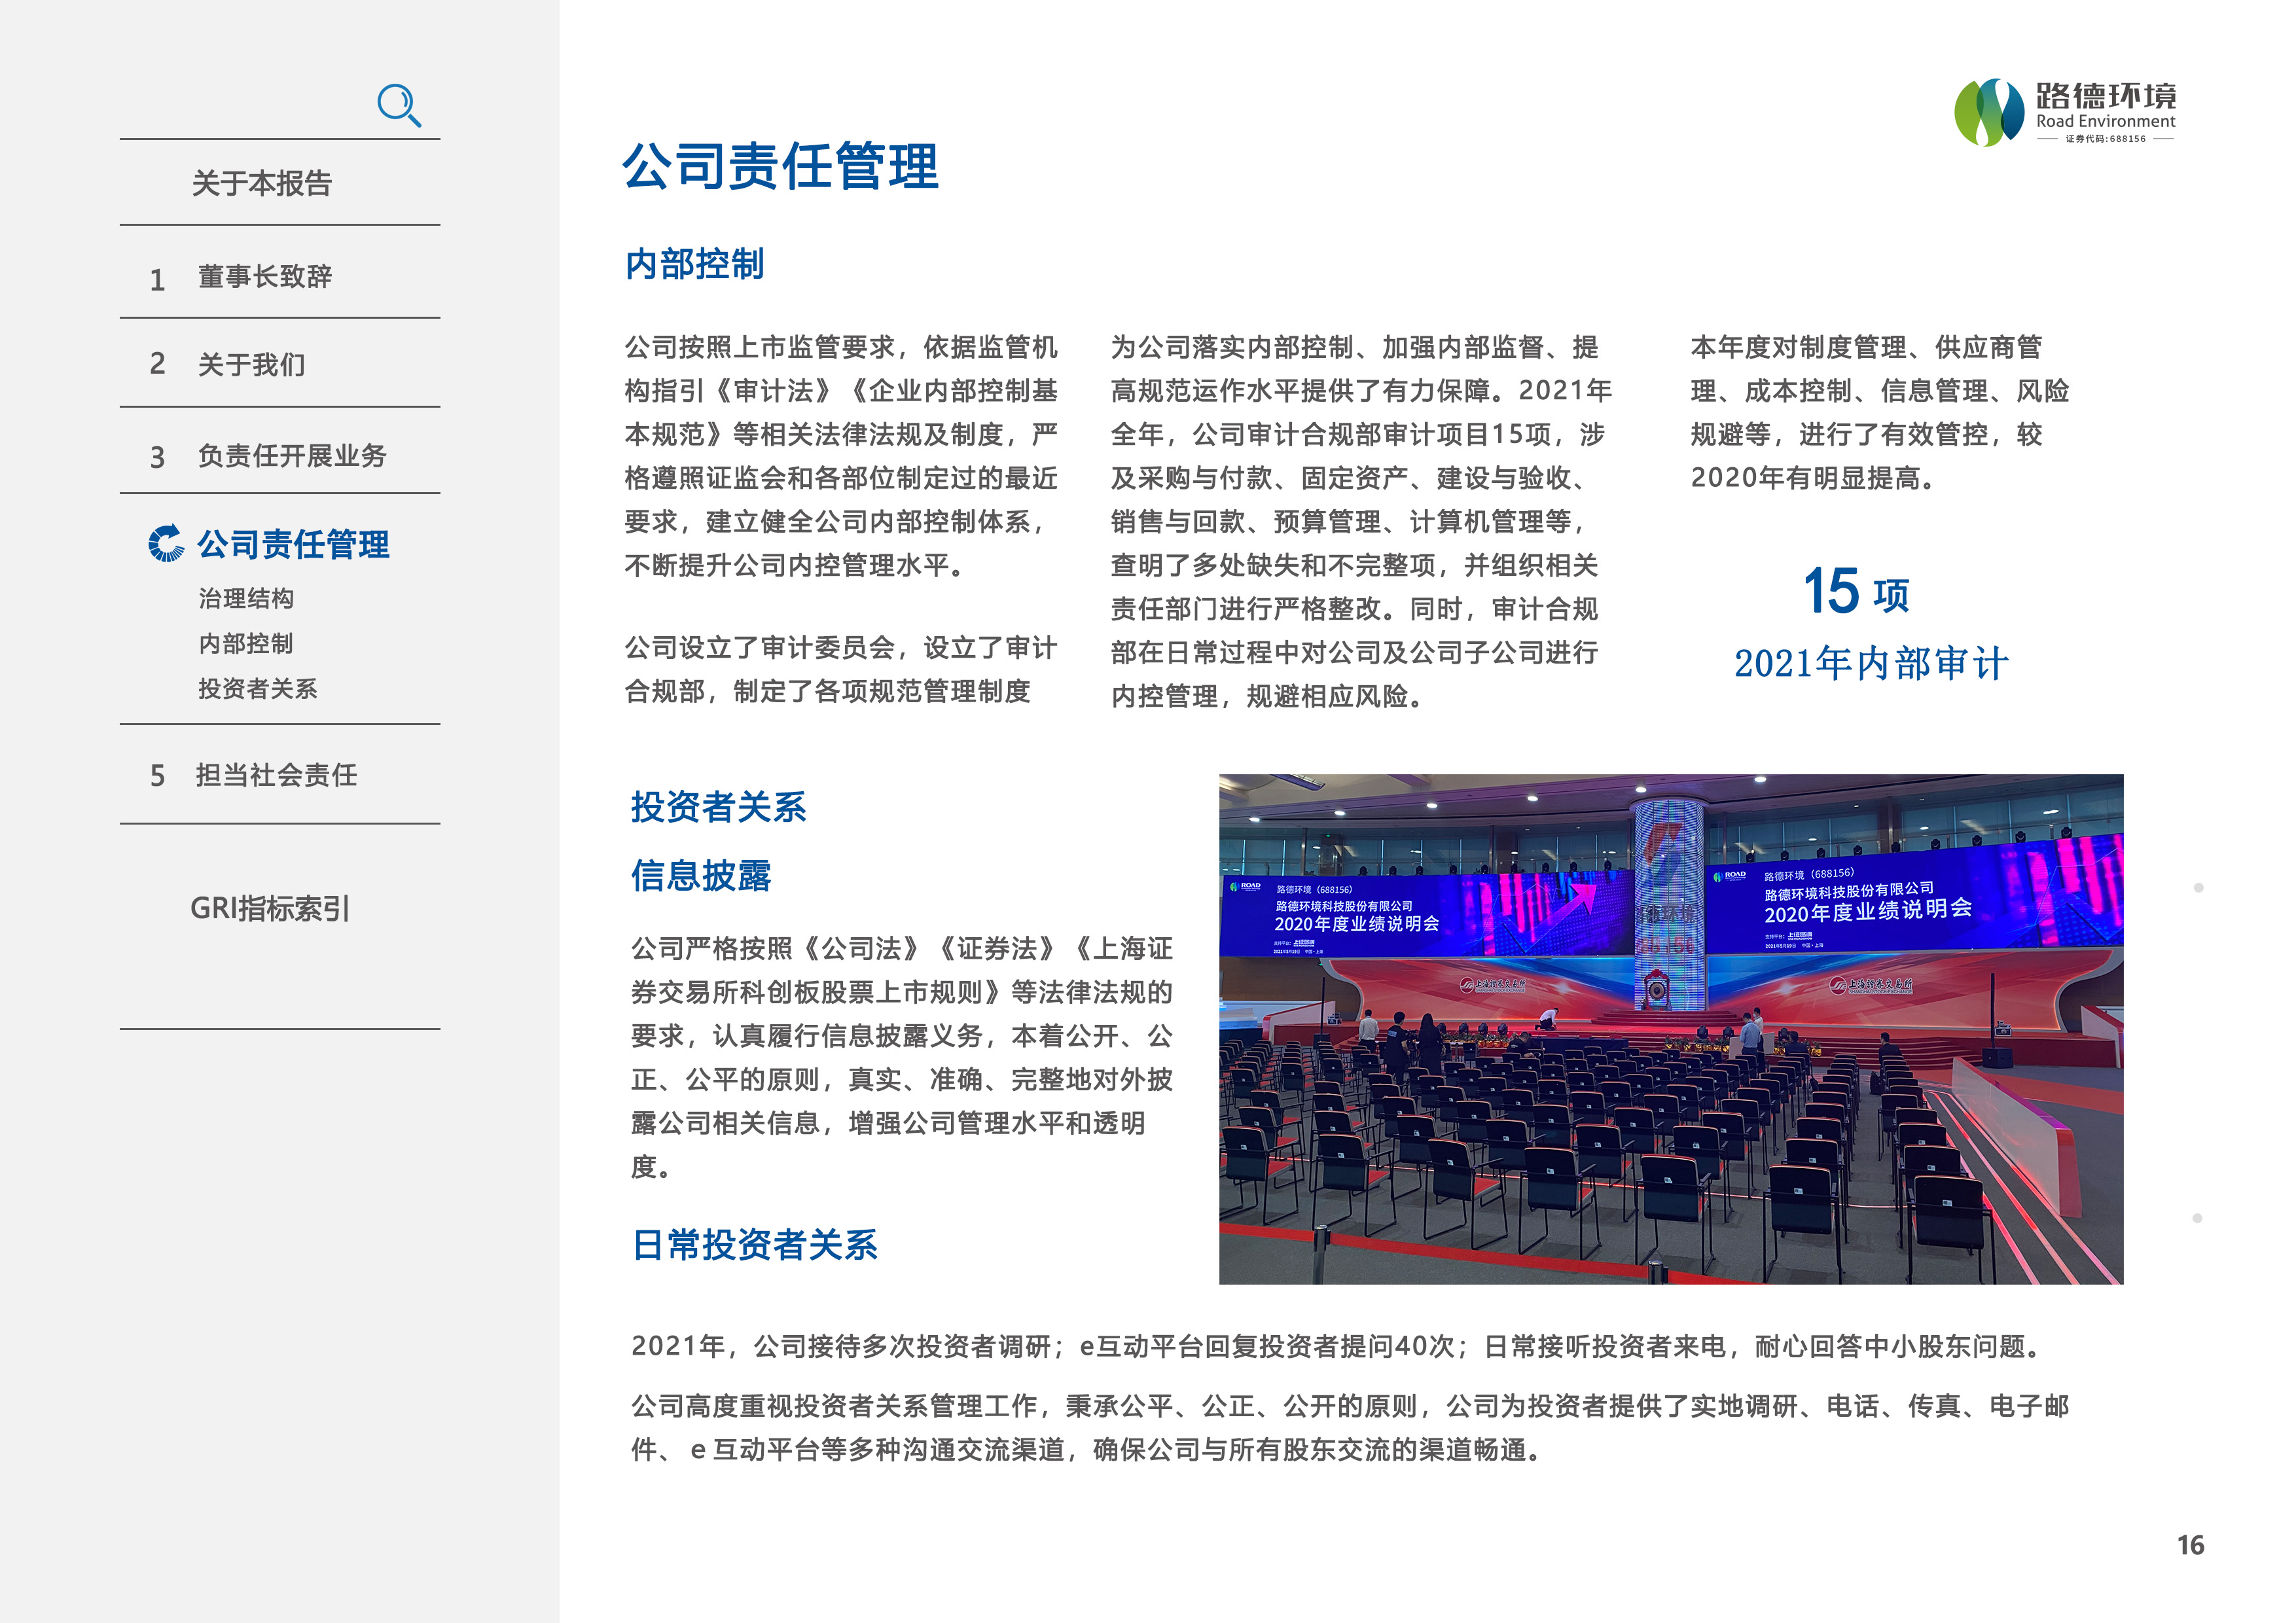The height and width of the screenshot is (1623, 2296).
Task: Go to 董事长致辞 chapter
Action: coord(264,277)
